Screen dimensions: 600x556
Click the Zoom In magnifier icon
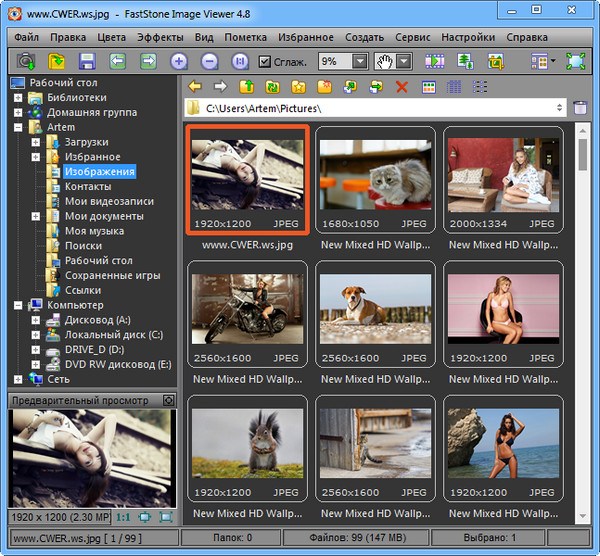[x=179, y=61]
